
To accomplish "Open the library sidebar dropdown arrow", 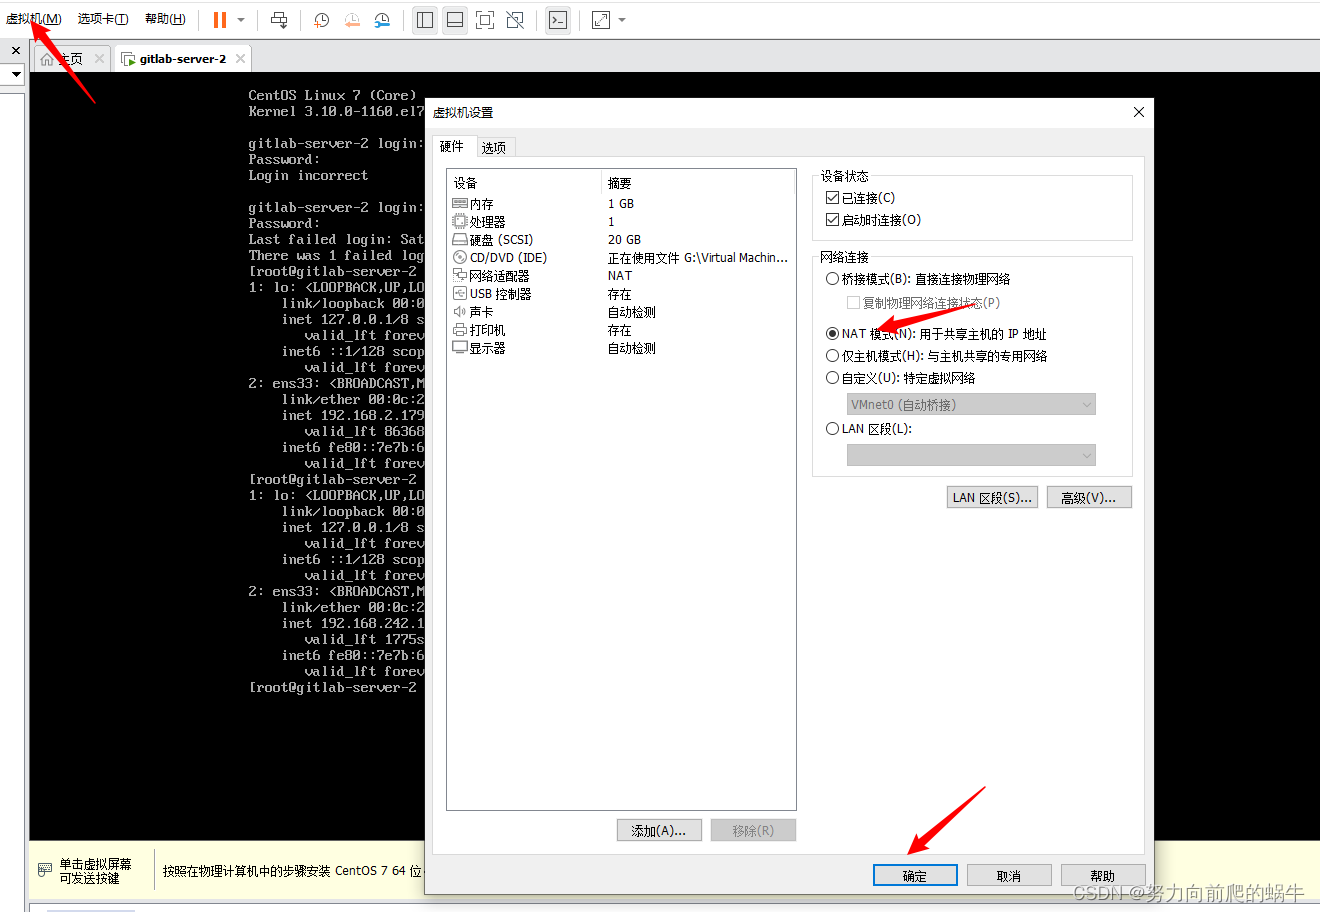I will pyautogui.click(x=16, y=74).
